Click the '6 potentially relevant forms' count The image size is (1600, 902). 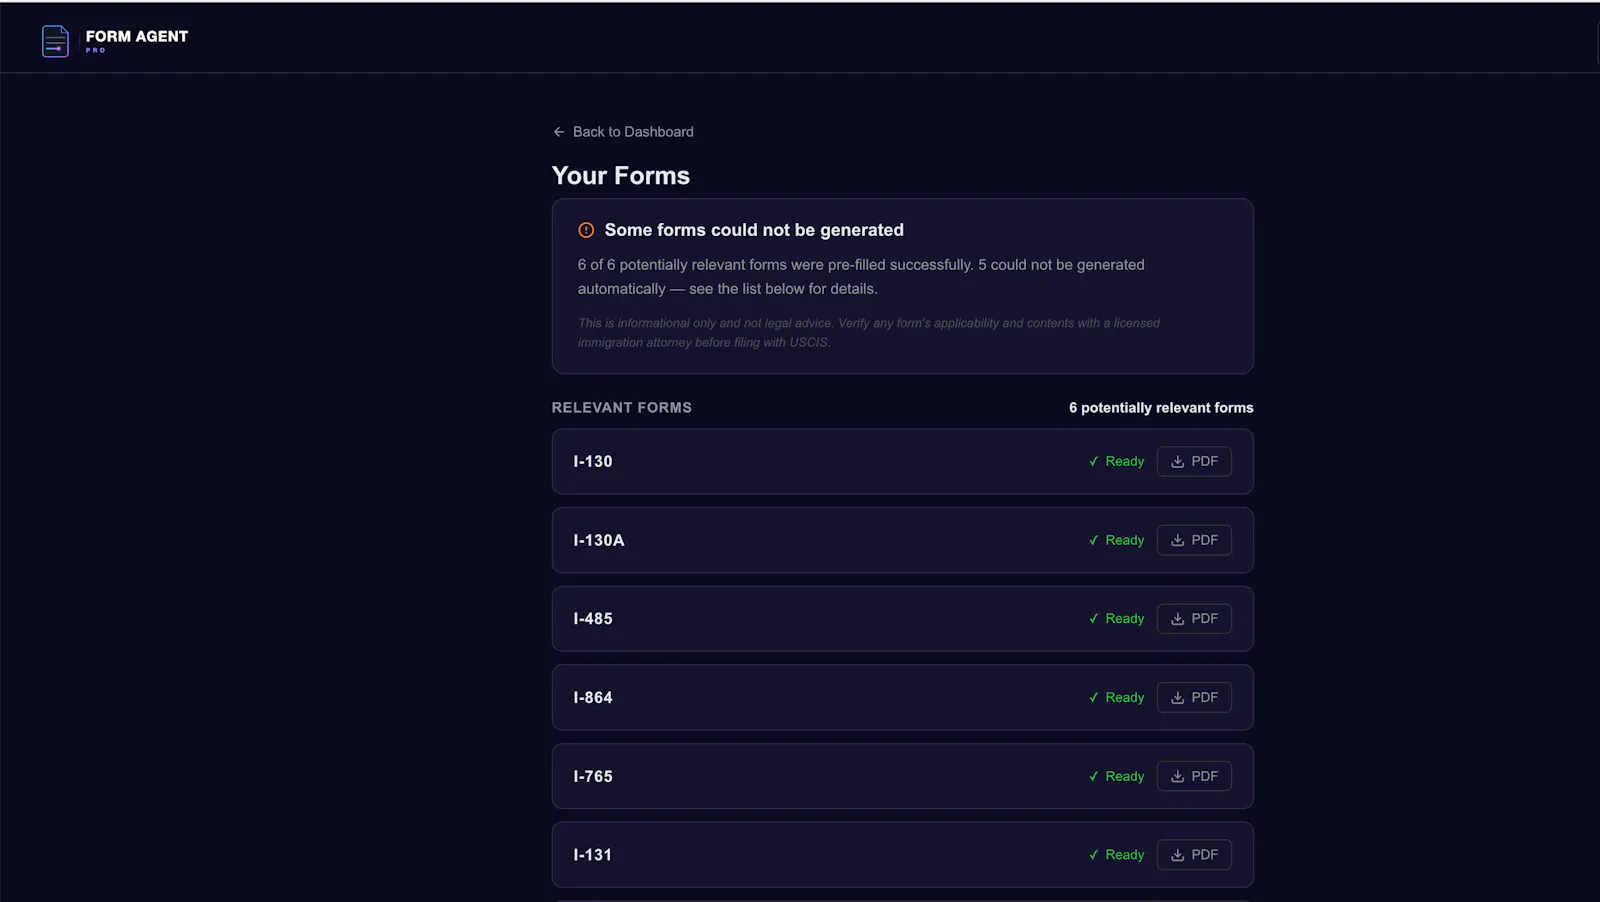(x=1161, y=407)
